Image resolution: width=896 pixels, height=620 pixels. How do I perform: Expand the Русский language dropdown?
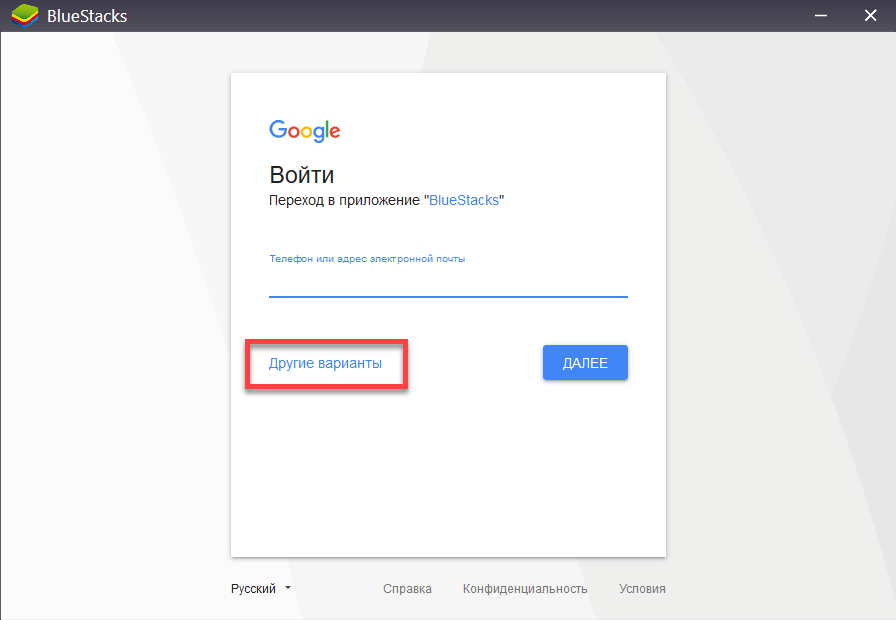pyautogui.click(x=261, y=589)
